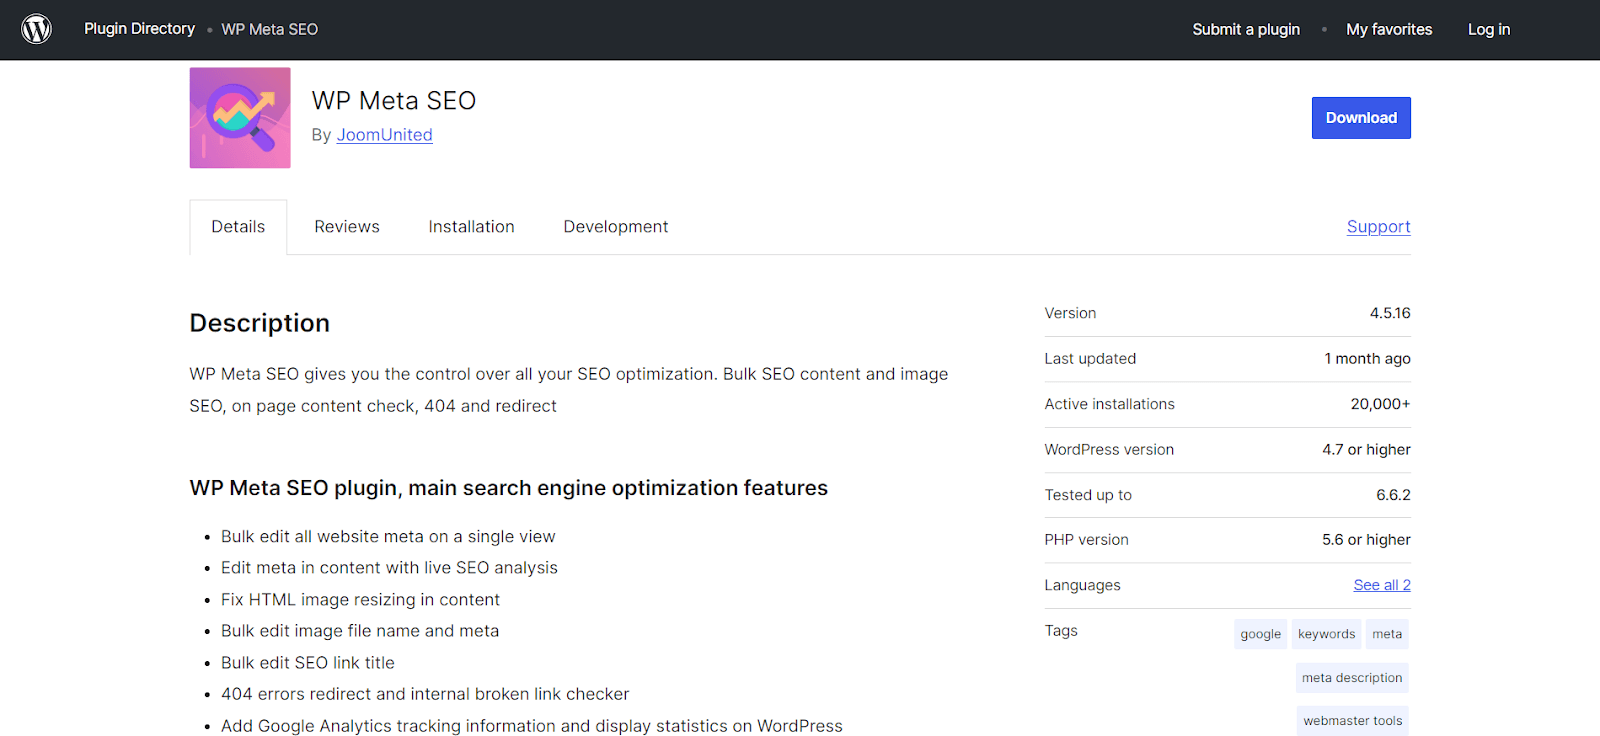
Task: Select the google tag
Action: (1260, 634)
